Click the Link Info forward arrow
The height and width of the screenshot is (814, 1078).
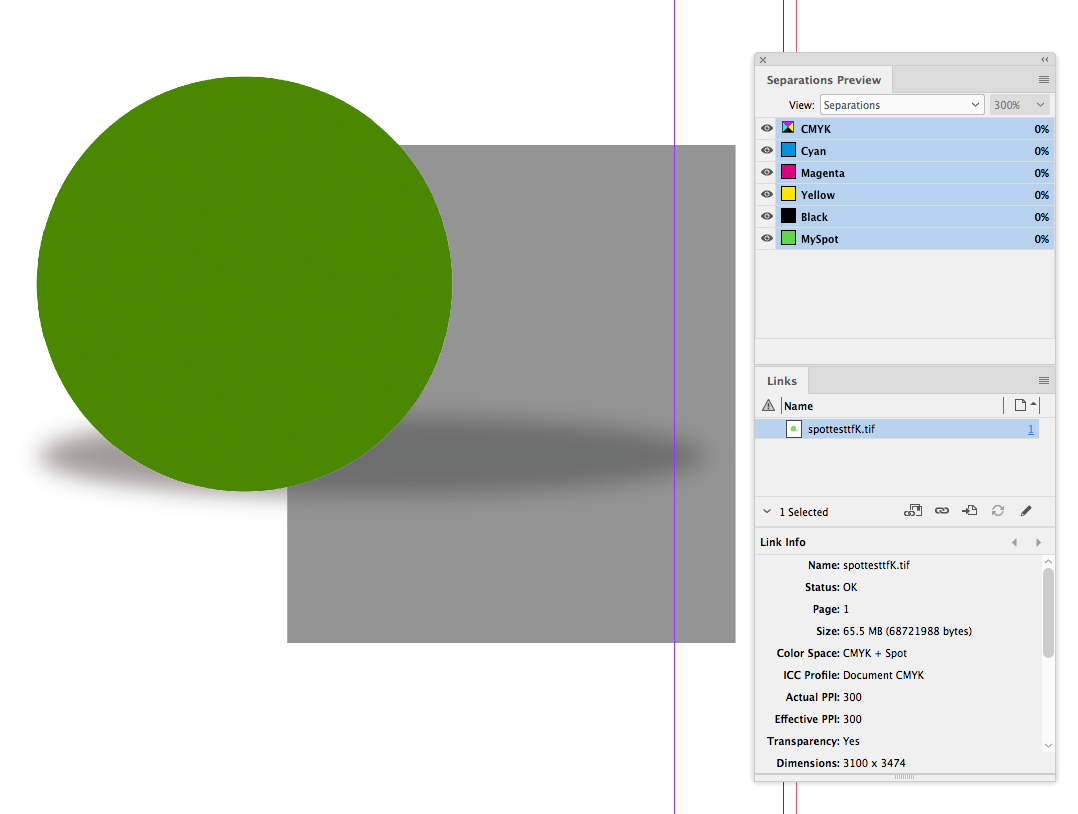1038,541
